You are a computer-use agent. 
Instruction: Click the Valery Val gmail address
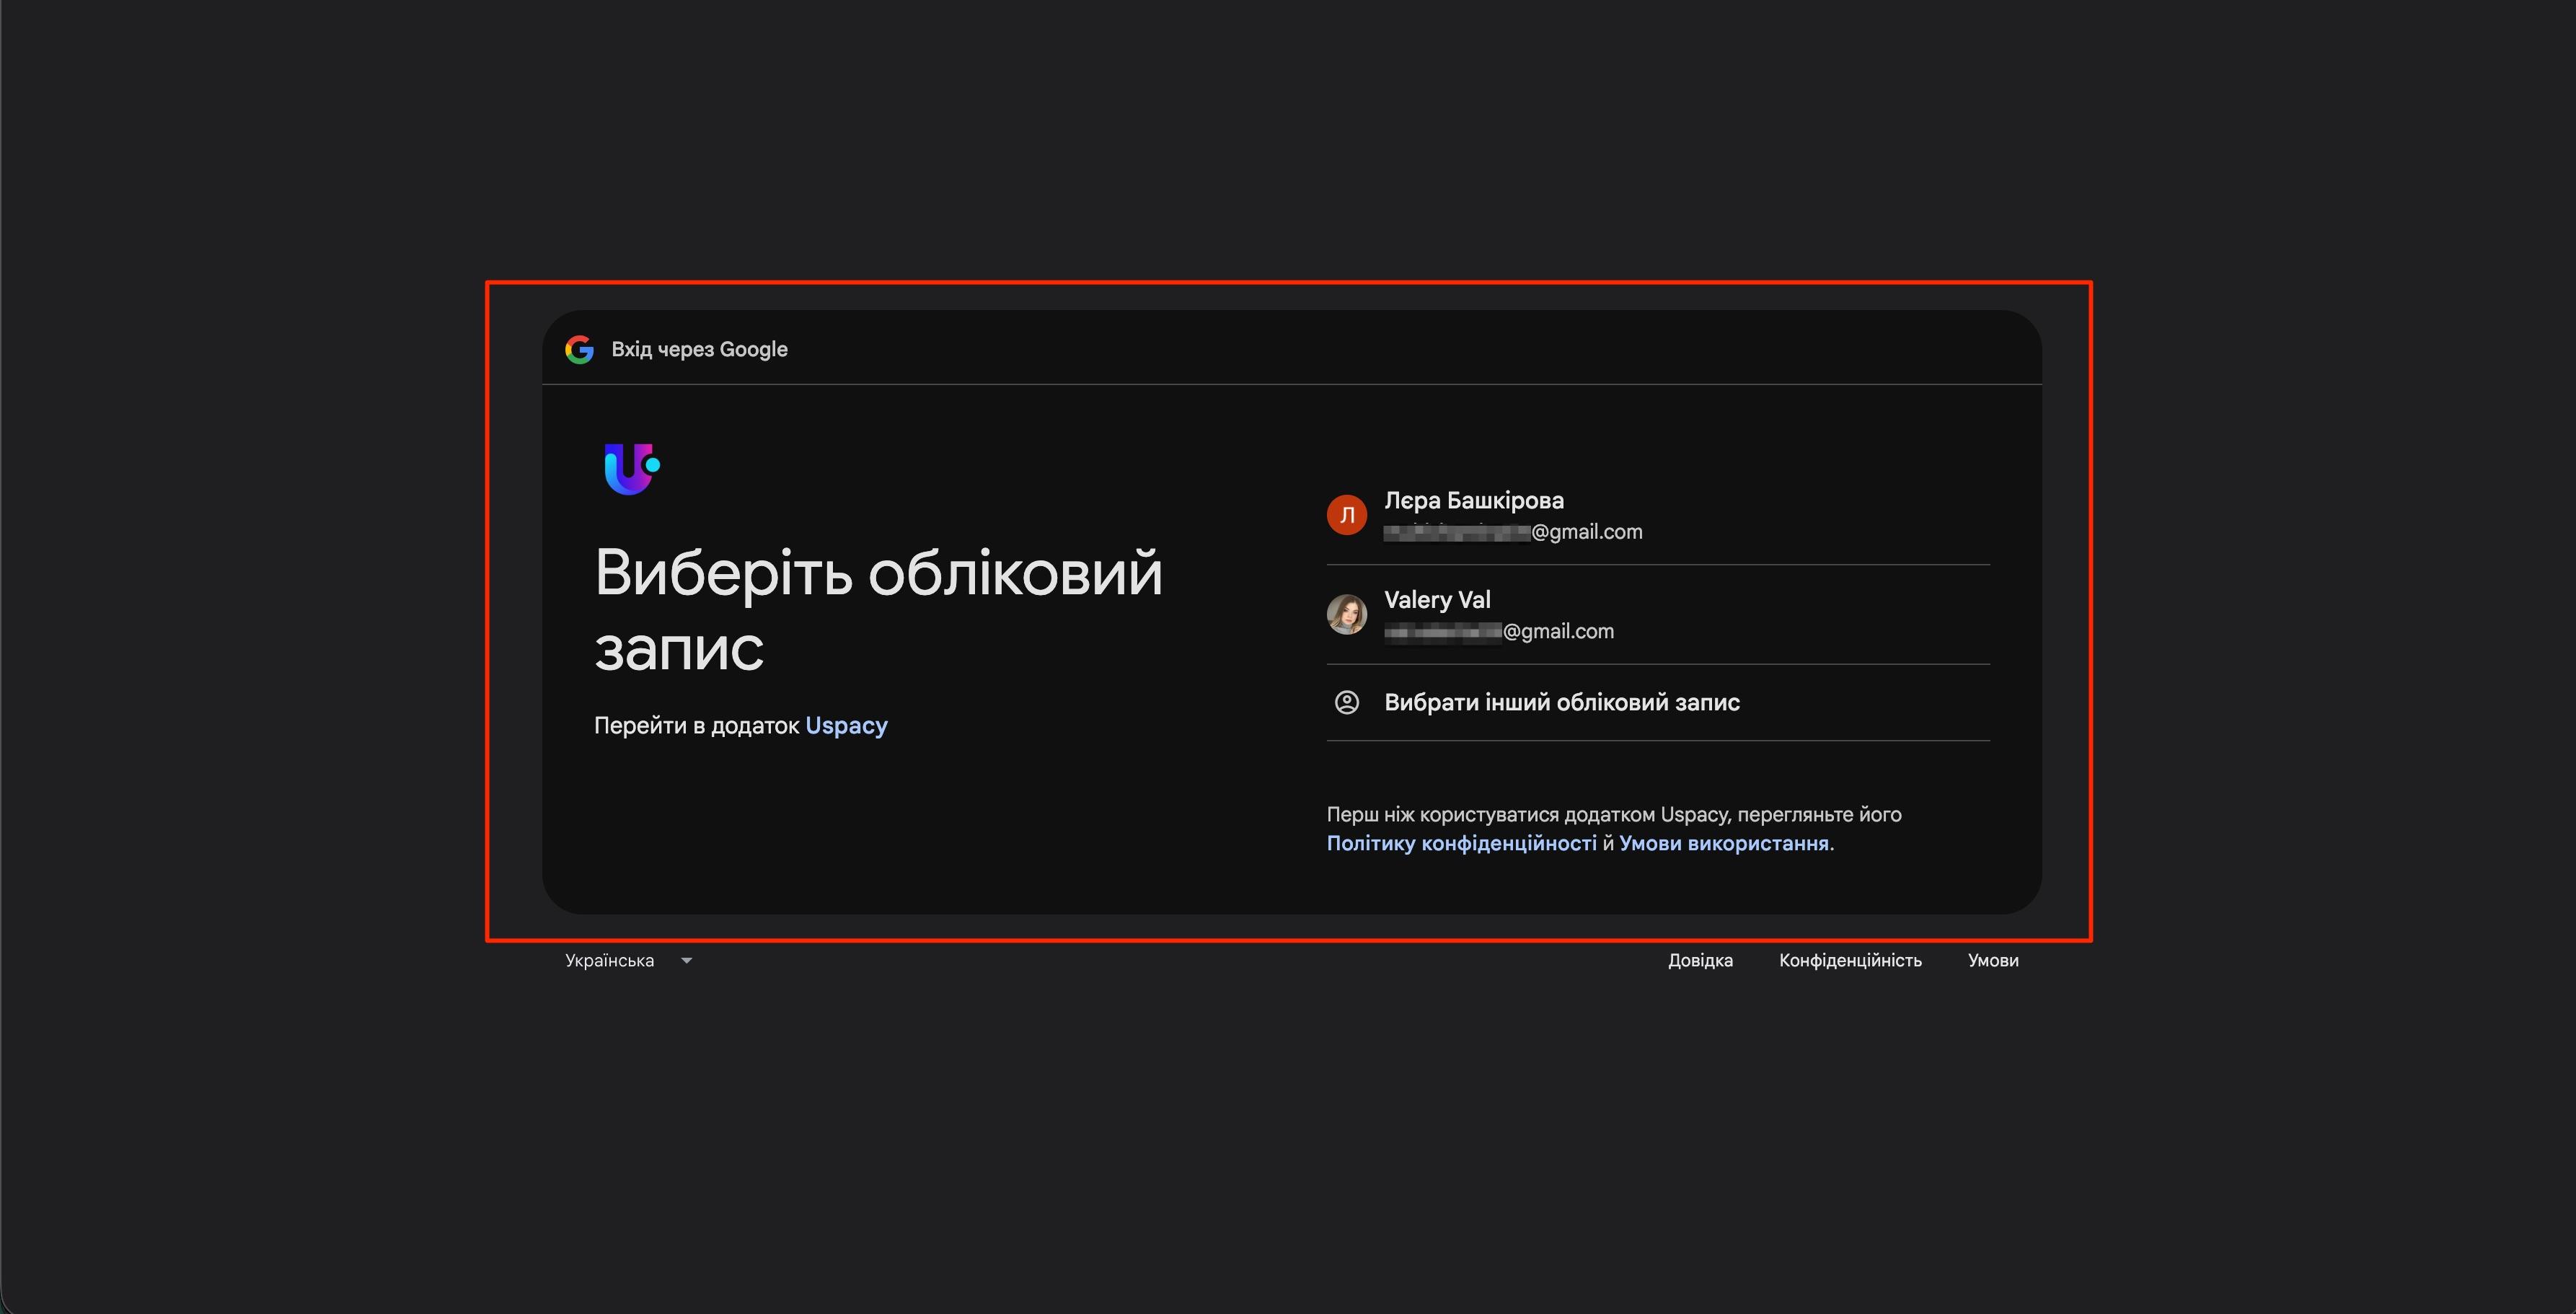(1498, 631)
